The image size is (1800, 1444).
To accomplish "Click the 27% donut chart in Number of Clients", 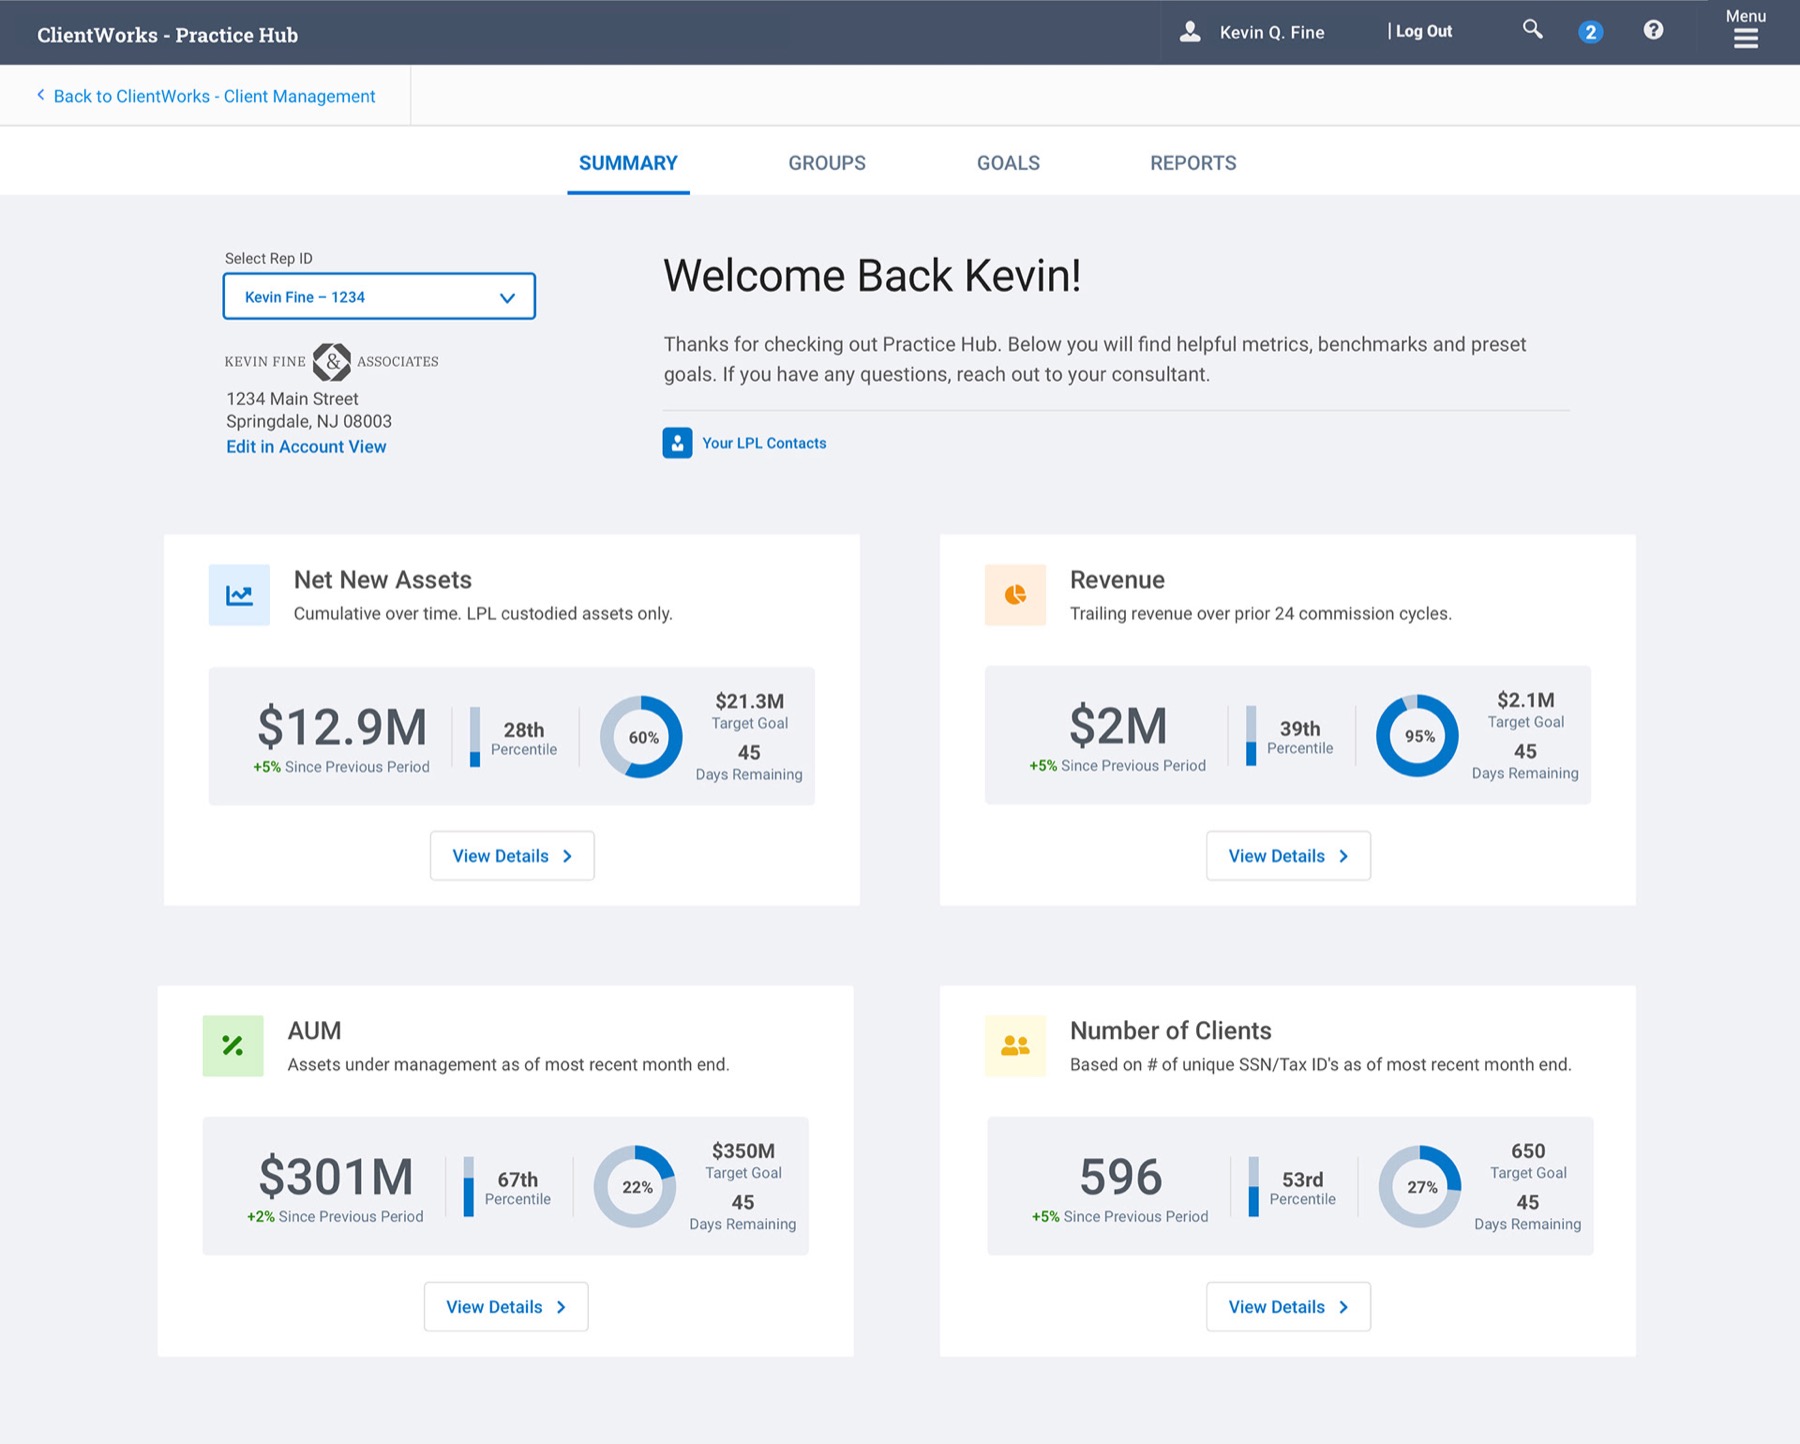I will tap(1420, 1187).
